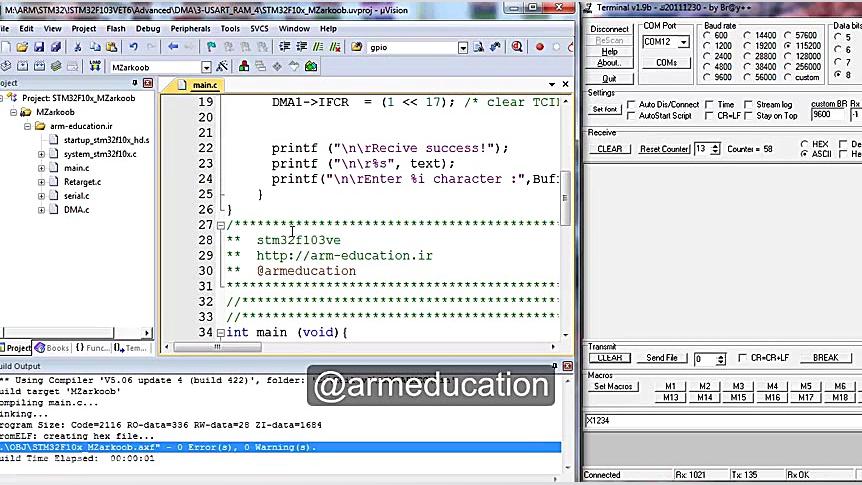Disconnect the Terminal serial port
The height and width of the screenshot is (485, 862).
pyautogui.click(x=609, y=29)
